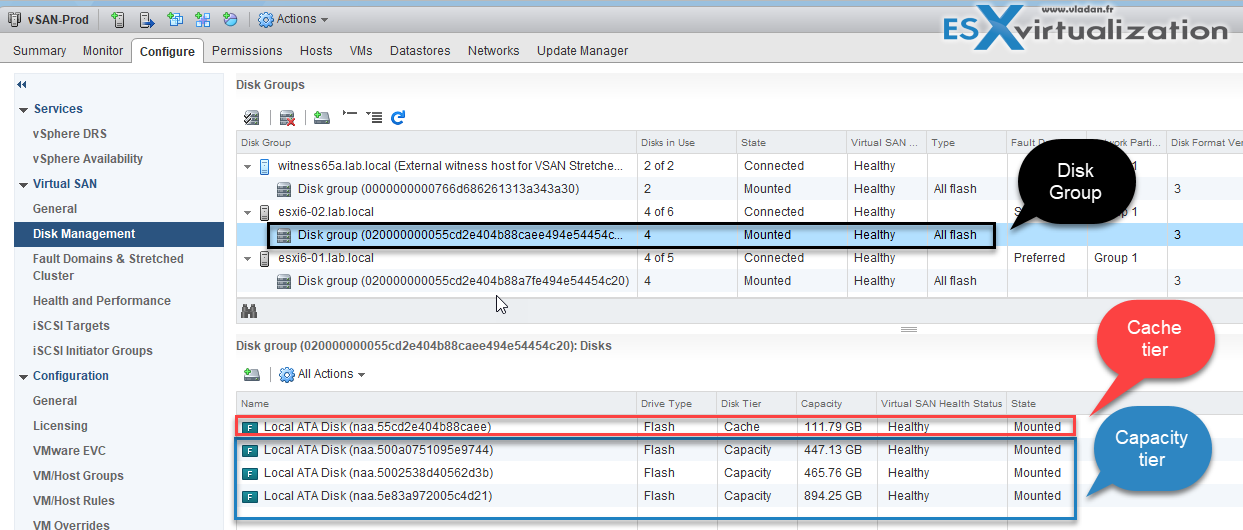The image size is (1243, 530).
Task: Sort by Disks in Use column
Action: click(687, 143)
